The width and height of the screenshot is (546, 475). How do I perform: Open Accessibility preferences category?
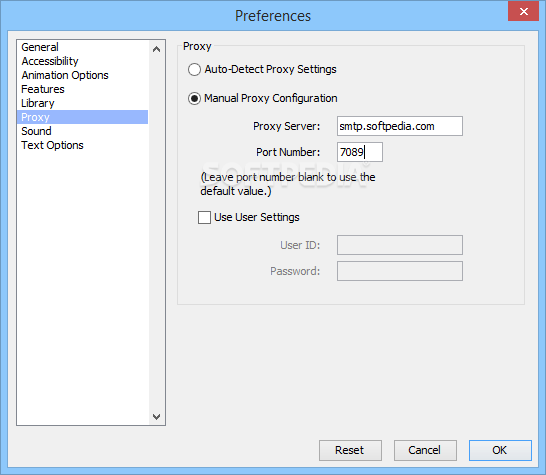pos(83,61)
